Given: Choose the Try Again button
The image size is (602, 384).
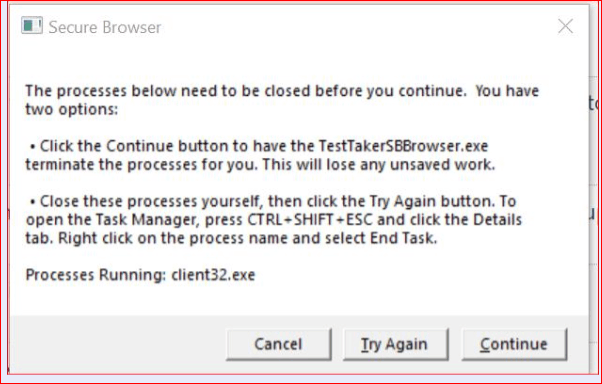Looking at the screenshot, I should click(395, 344).
